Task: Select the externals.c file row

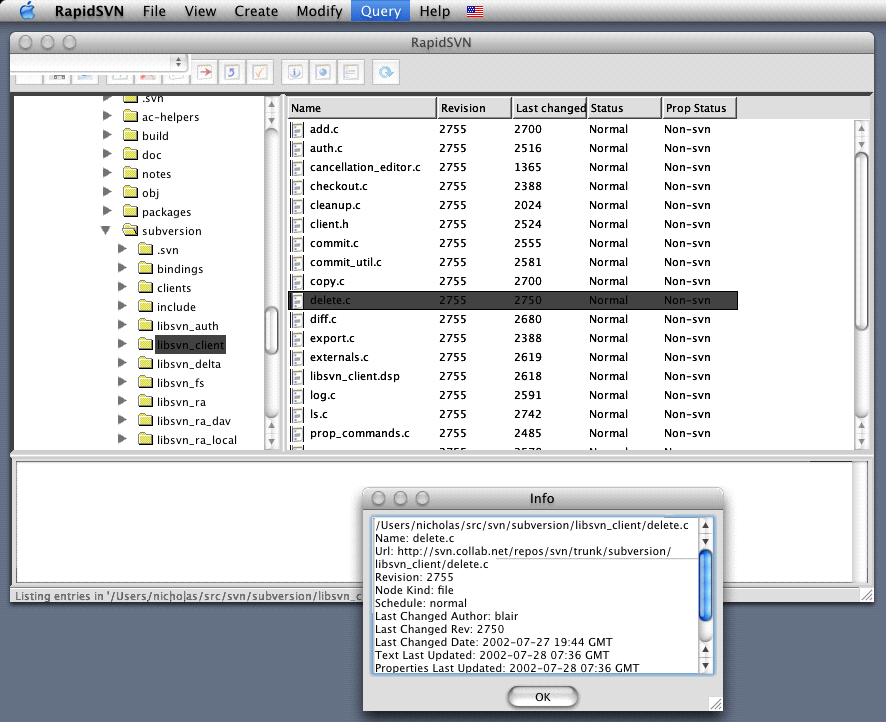Action: tap(513, 357)
